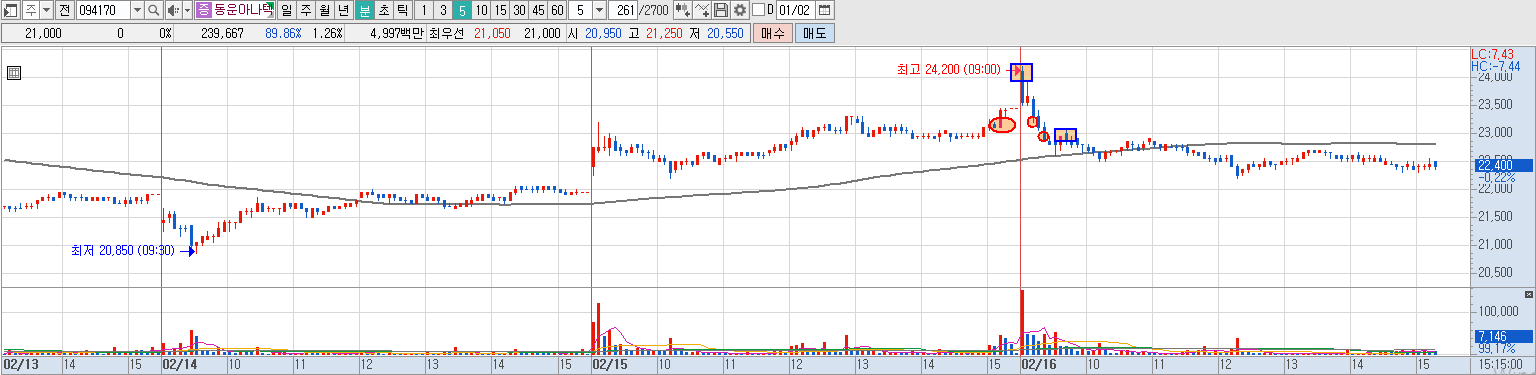Click the opening price 20,950

click(603, 33)
